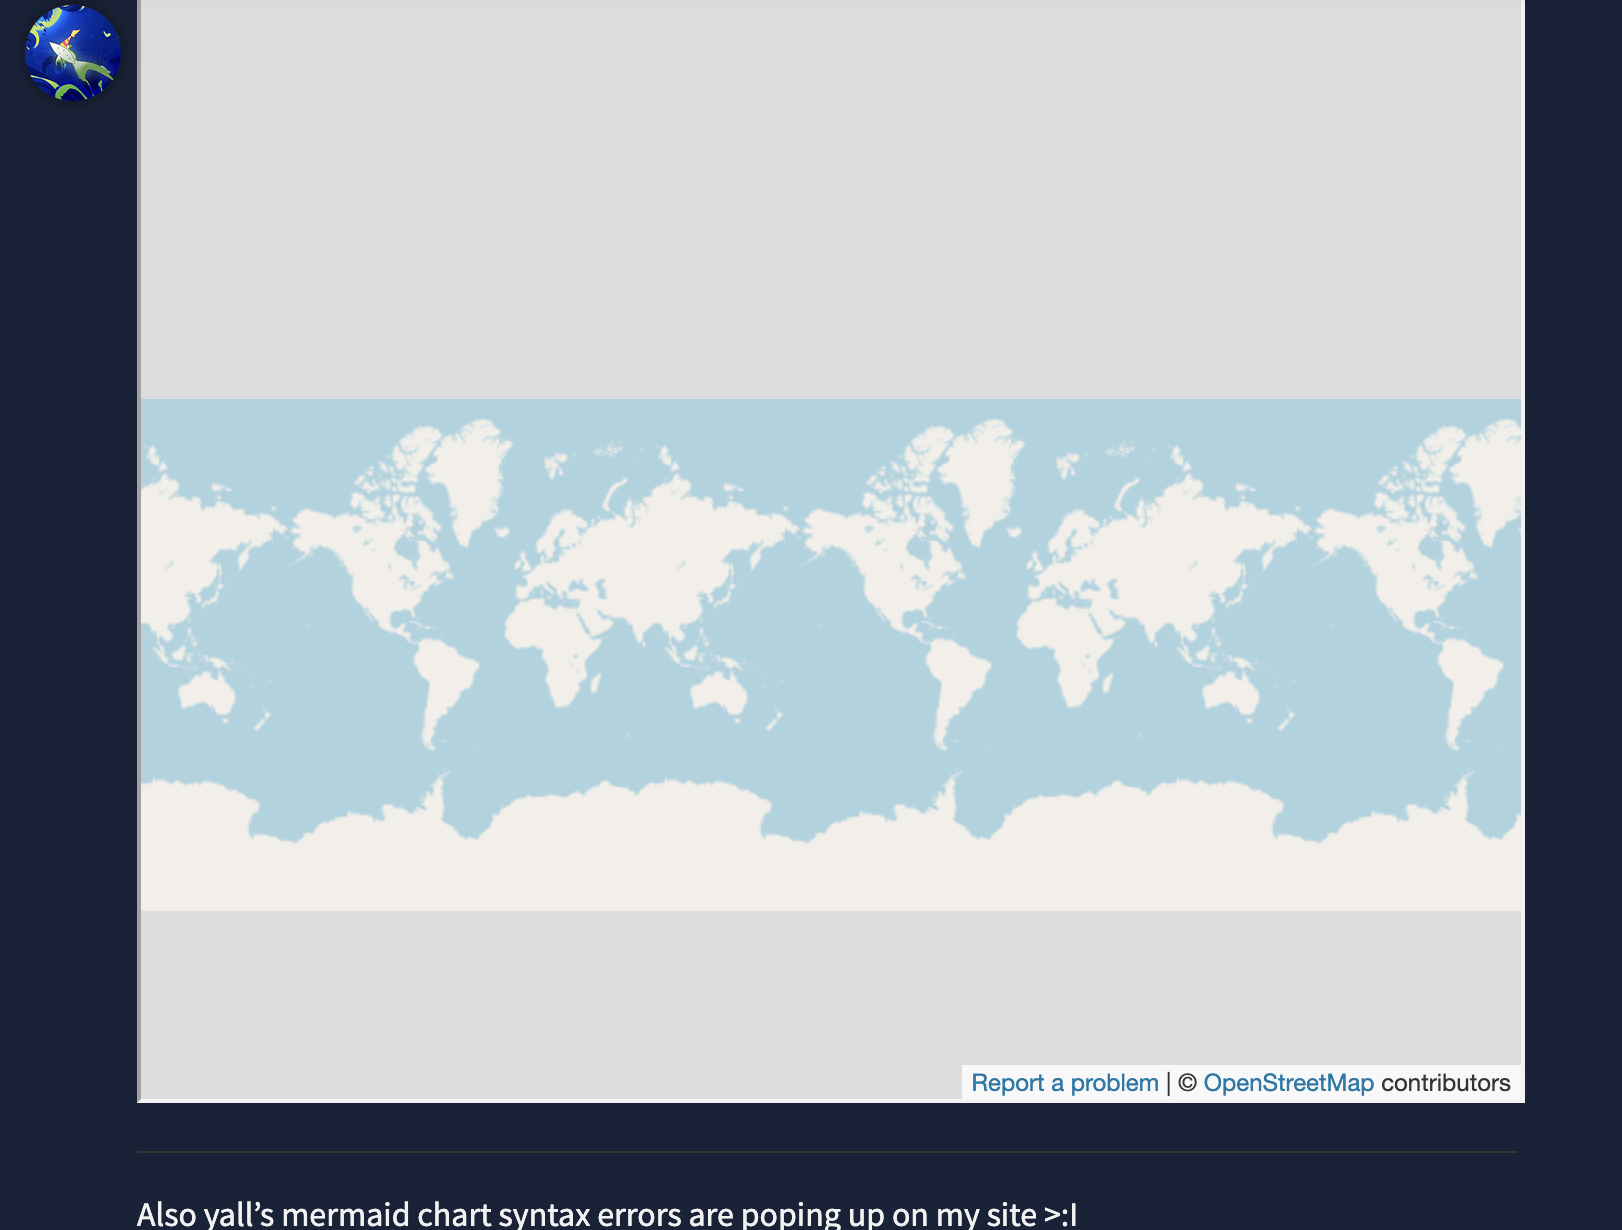The image size is (1622, 1230).
Task: Open the user avatar profile picture
Action: pos(73,53)
